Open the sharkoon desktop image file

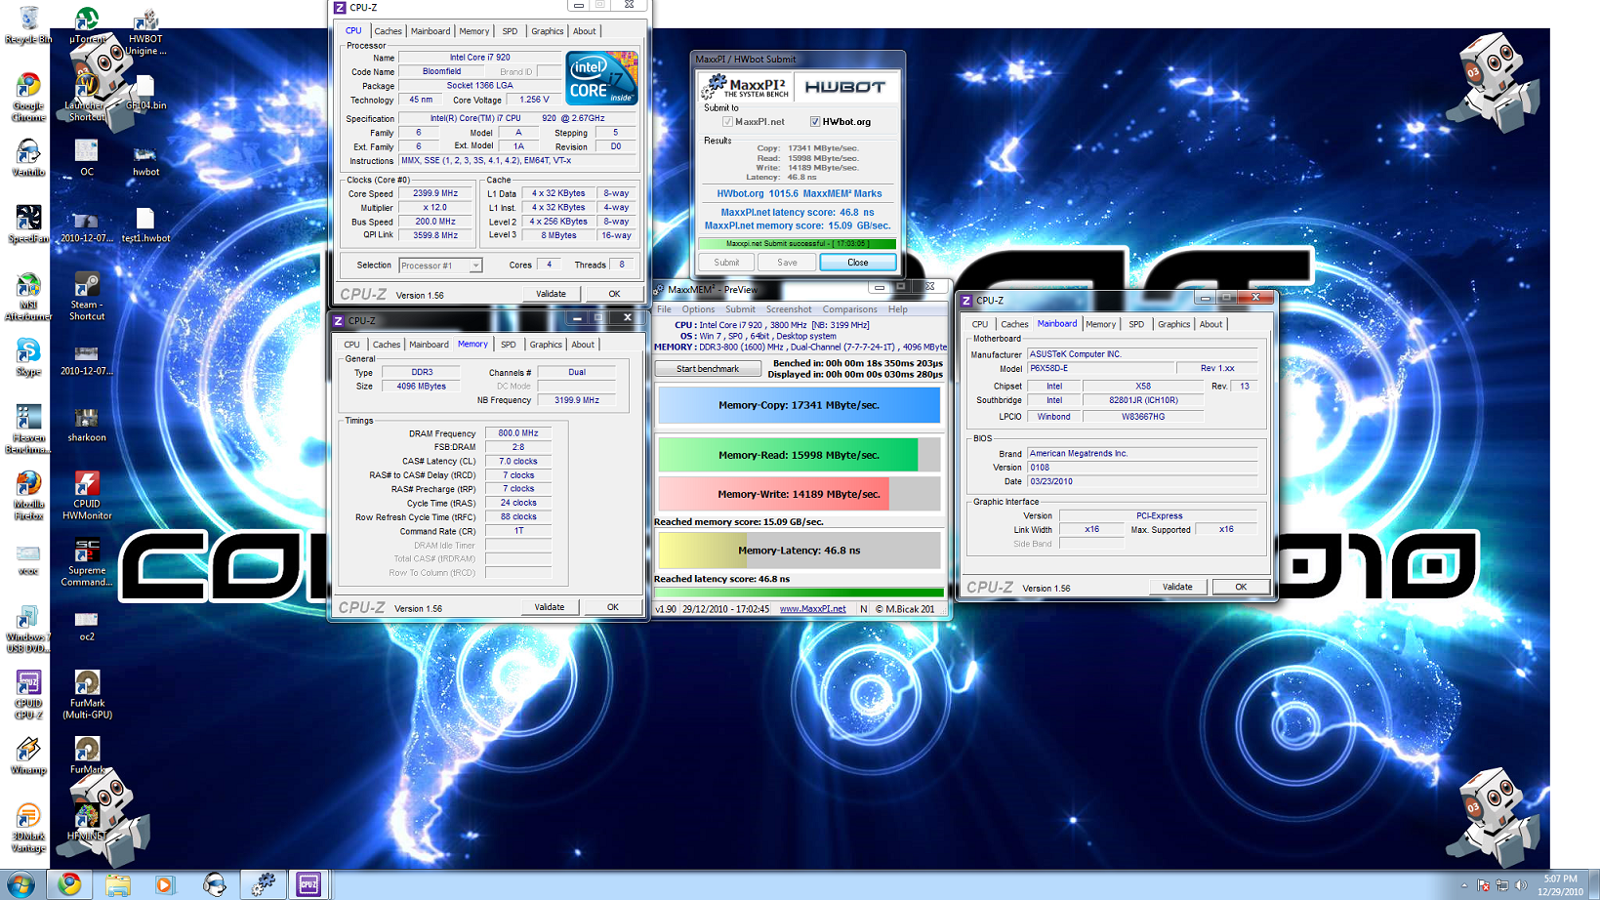87,424
